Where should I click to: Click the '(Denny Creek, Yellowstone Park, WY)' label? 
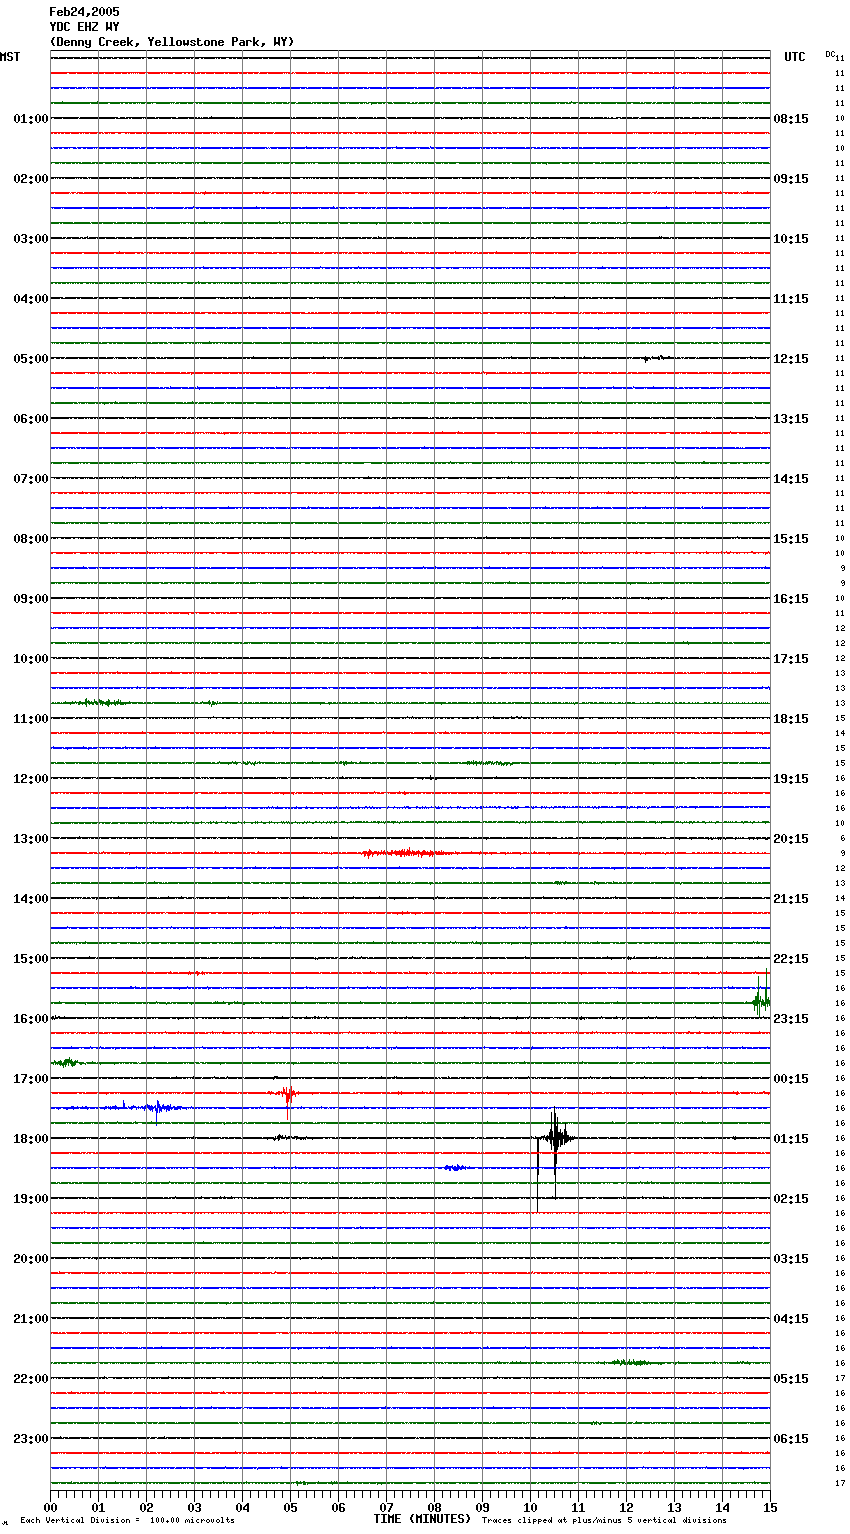172,42
